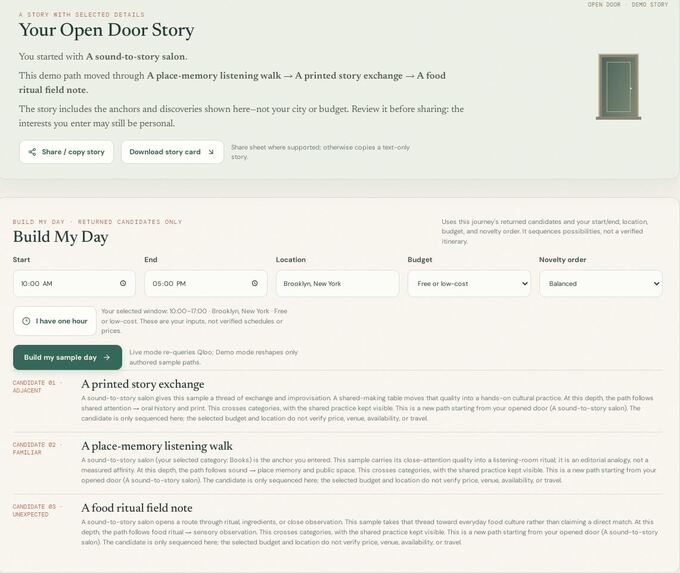Click the green door illustration

point(618,87)
